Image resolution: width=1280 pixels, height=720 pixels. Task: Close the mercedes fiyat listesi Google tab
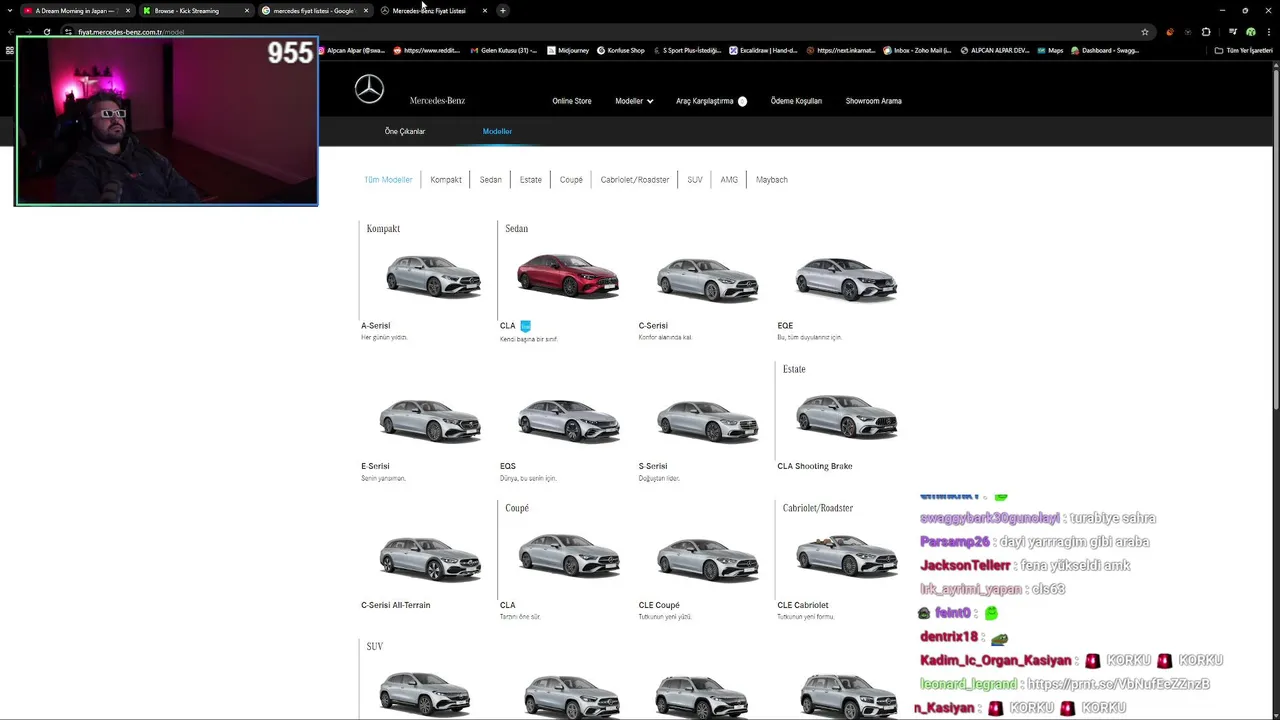point(366,11)
